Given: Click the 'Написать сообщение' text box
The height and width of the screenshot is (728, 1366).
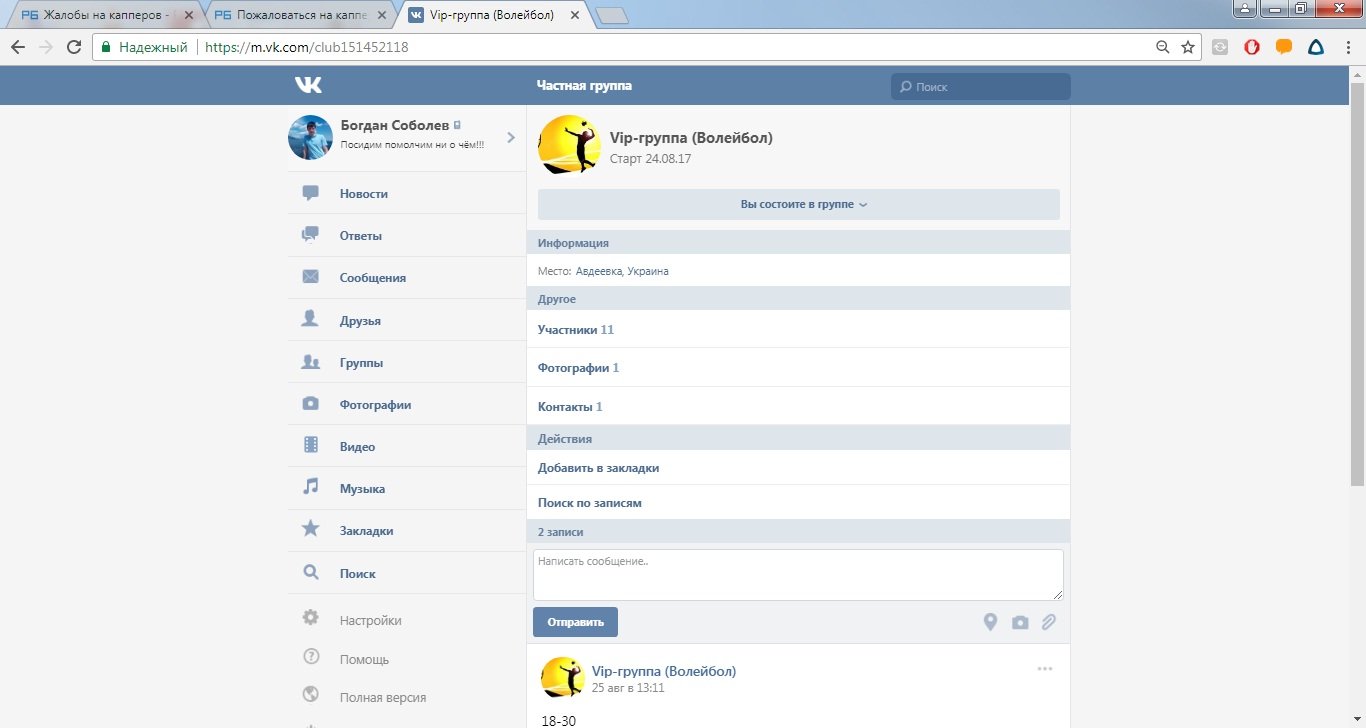Looking at the screenshot, I should (x=797, y=575).
